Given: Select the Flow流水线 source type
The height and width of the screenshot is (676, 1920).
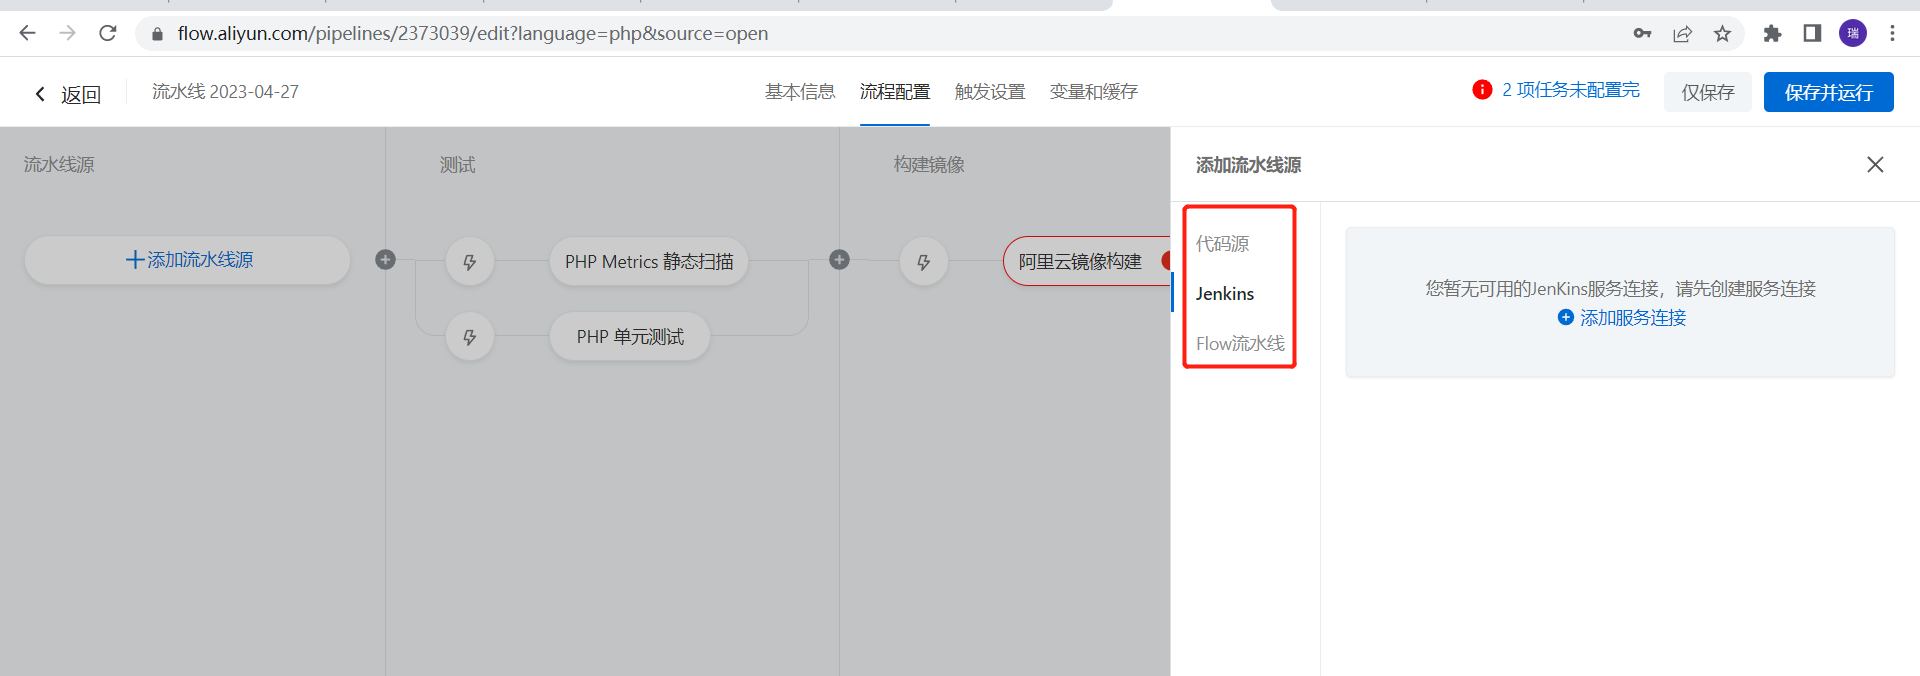Looking at the screenshot, I should [x=1240, y=344].
